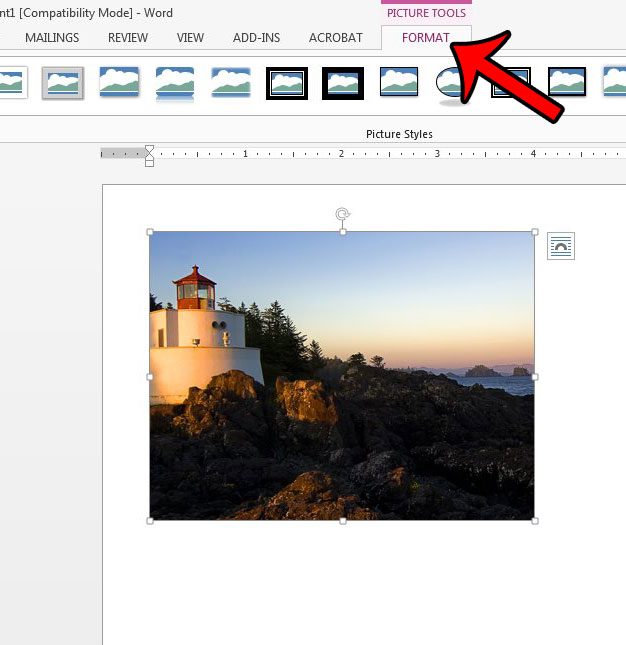
Task: Select the Simple Frame Black picture style
Action: click(399, 83)
